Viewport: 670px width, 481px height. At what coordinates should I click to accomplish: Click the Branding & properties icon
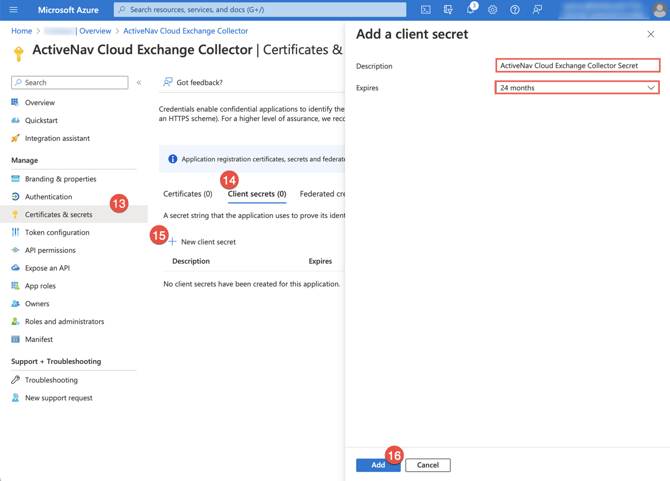tap(15, 179)
